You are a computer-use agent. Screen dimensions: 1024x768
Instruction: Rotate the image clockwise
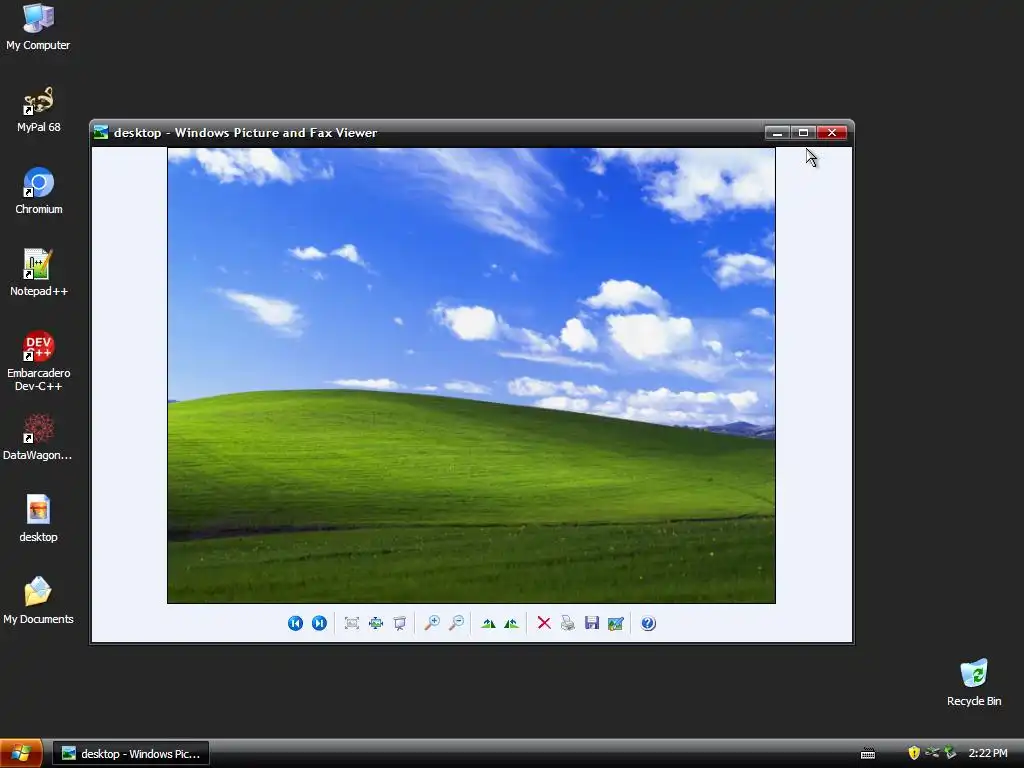coord(488,624)
